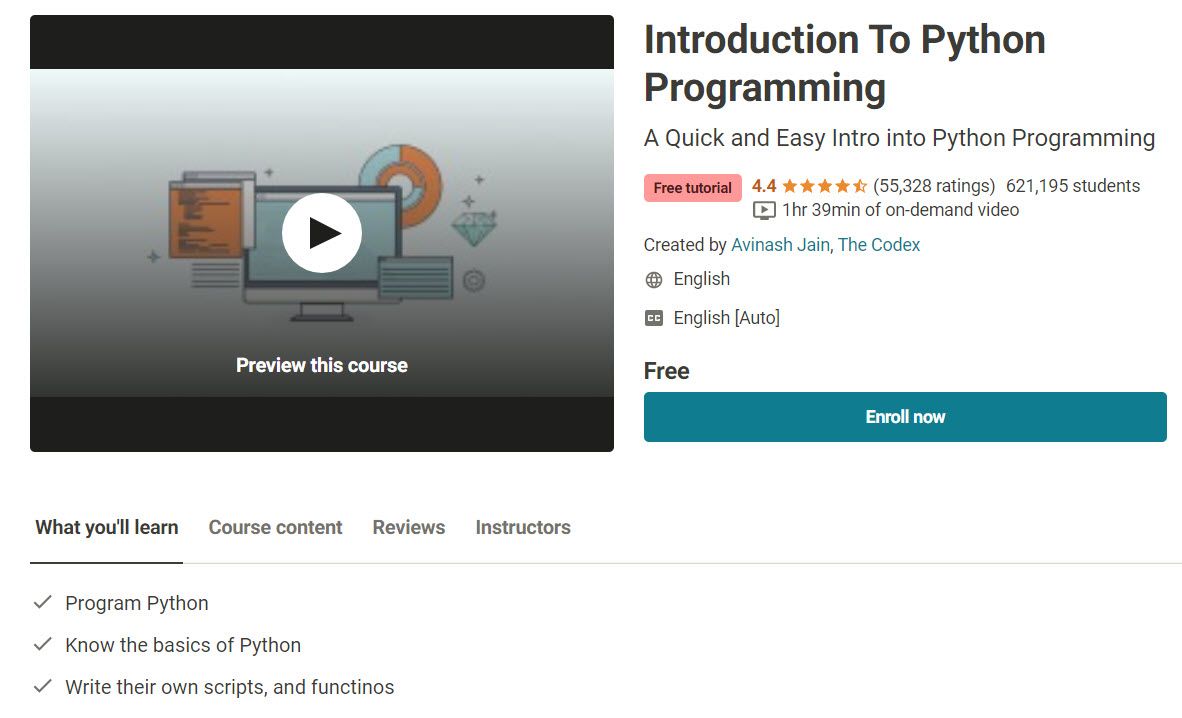Click the 55,328 ratings count
Image resolution: width=1182 pixels, height=718 pixels.
934,186
